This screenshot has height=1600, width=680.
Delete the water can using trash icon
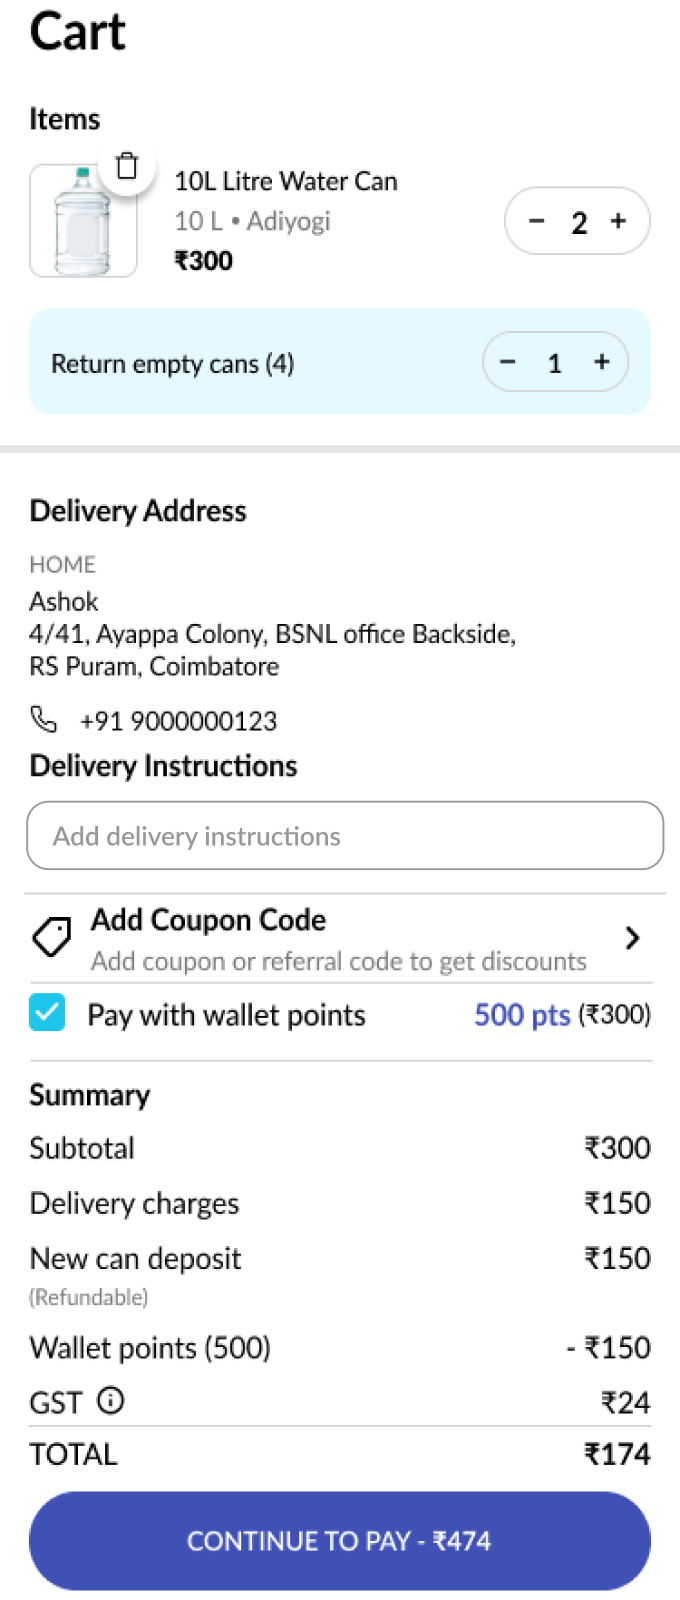127,166
